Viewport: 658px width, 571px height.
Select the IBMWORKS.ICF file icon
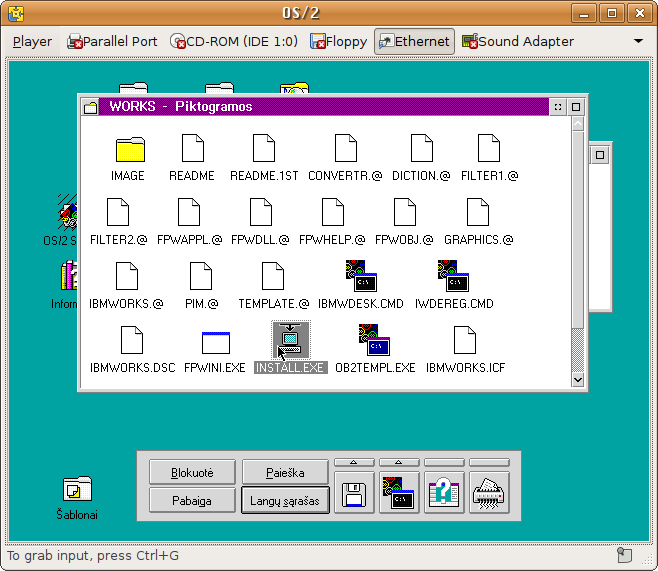pyautogui.click(x=465, y=340)
